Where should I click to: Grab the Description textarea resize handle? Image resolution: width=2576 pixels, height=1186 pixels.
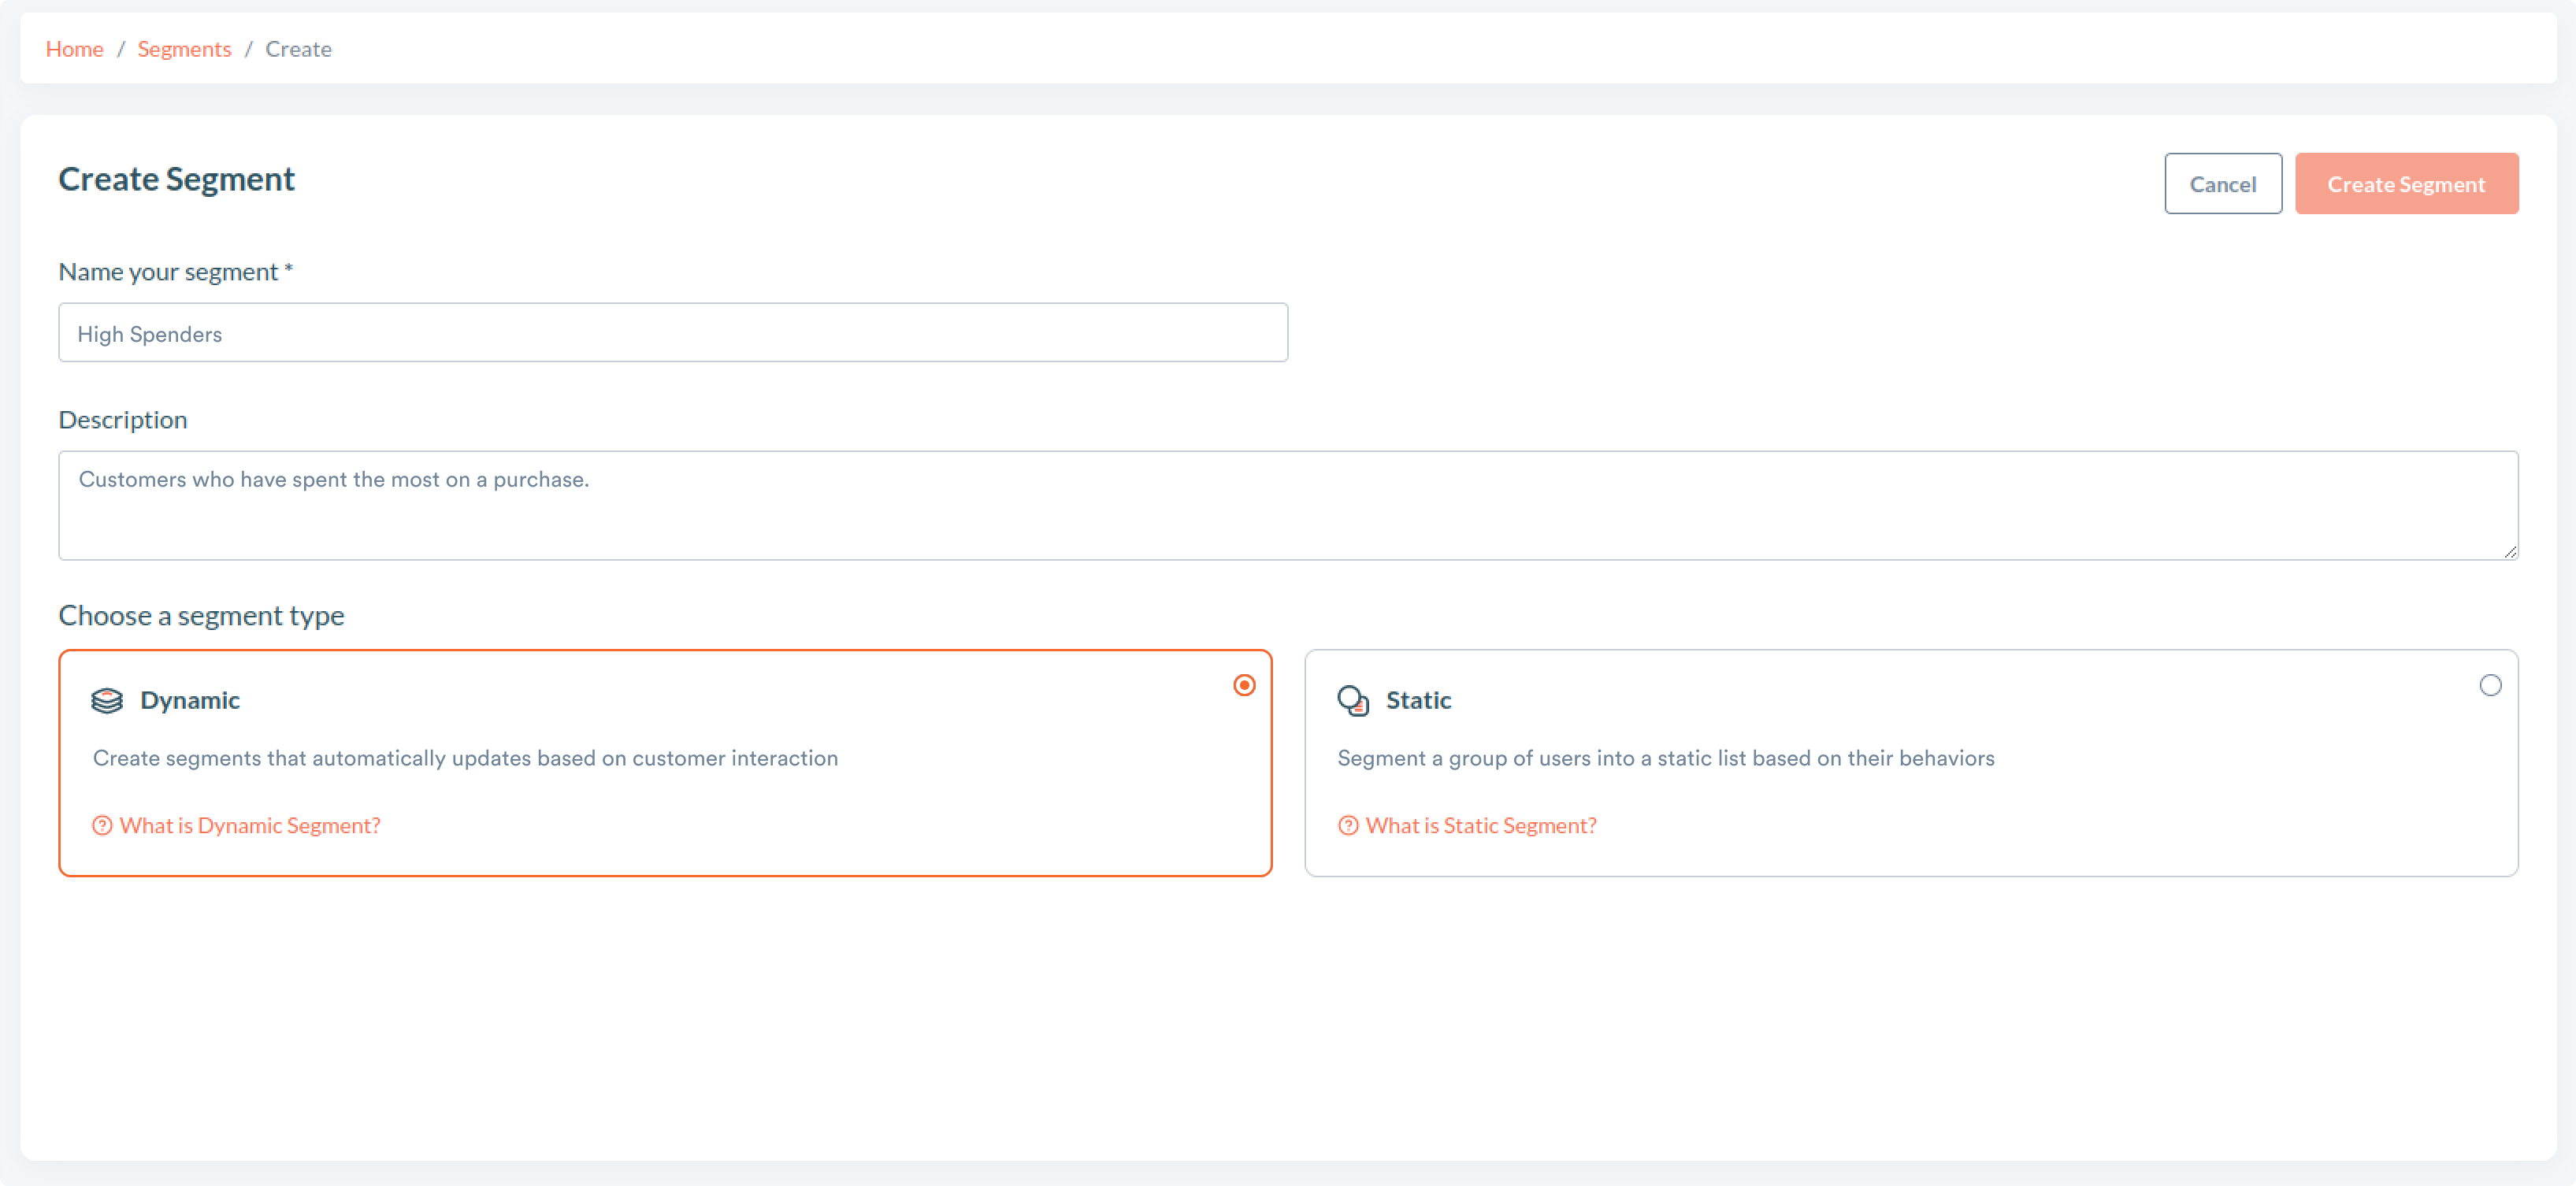point(2509,551)
